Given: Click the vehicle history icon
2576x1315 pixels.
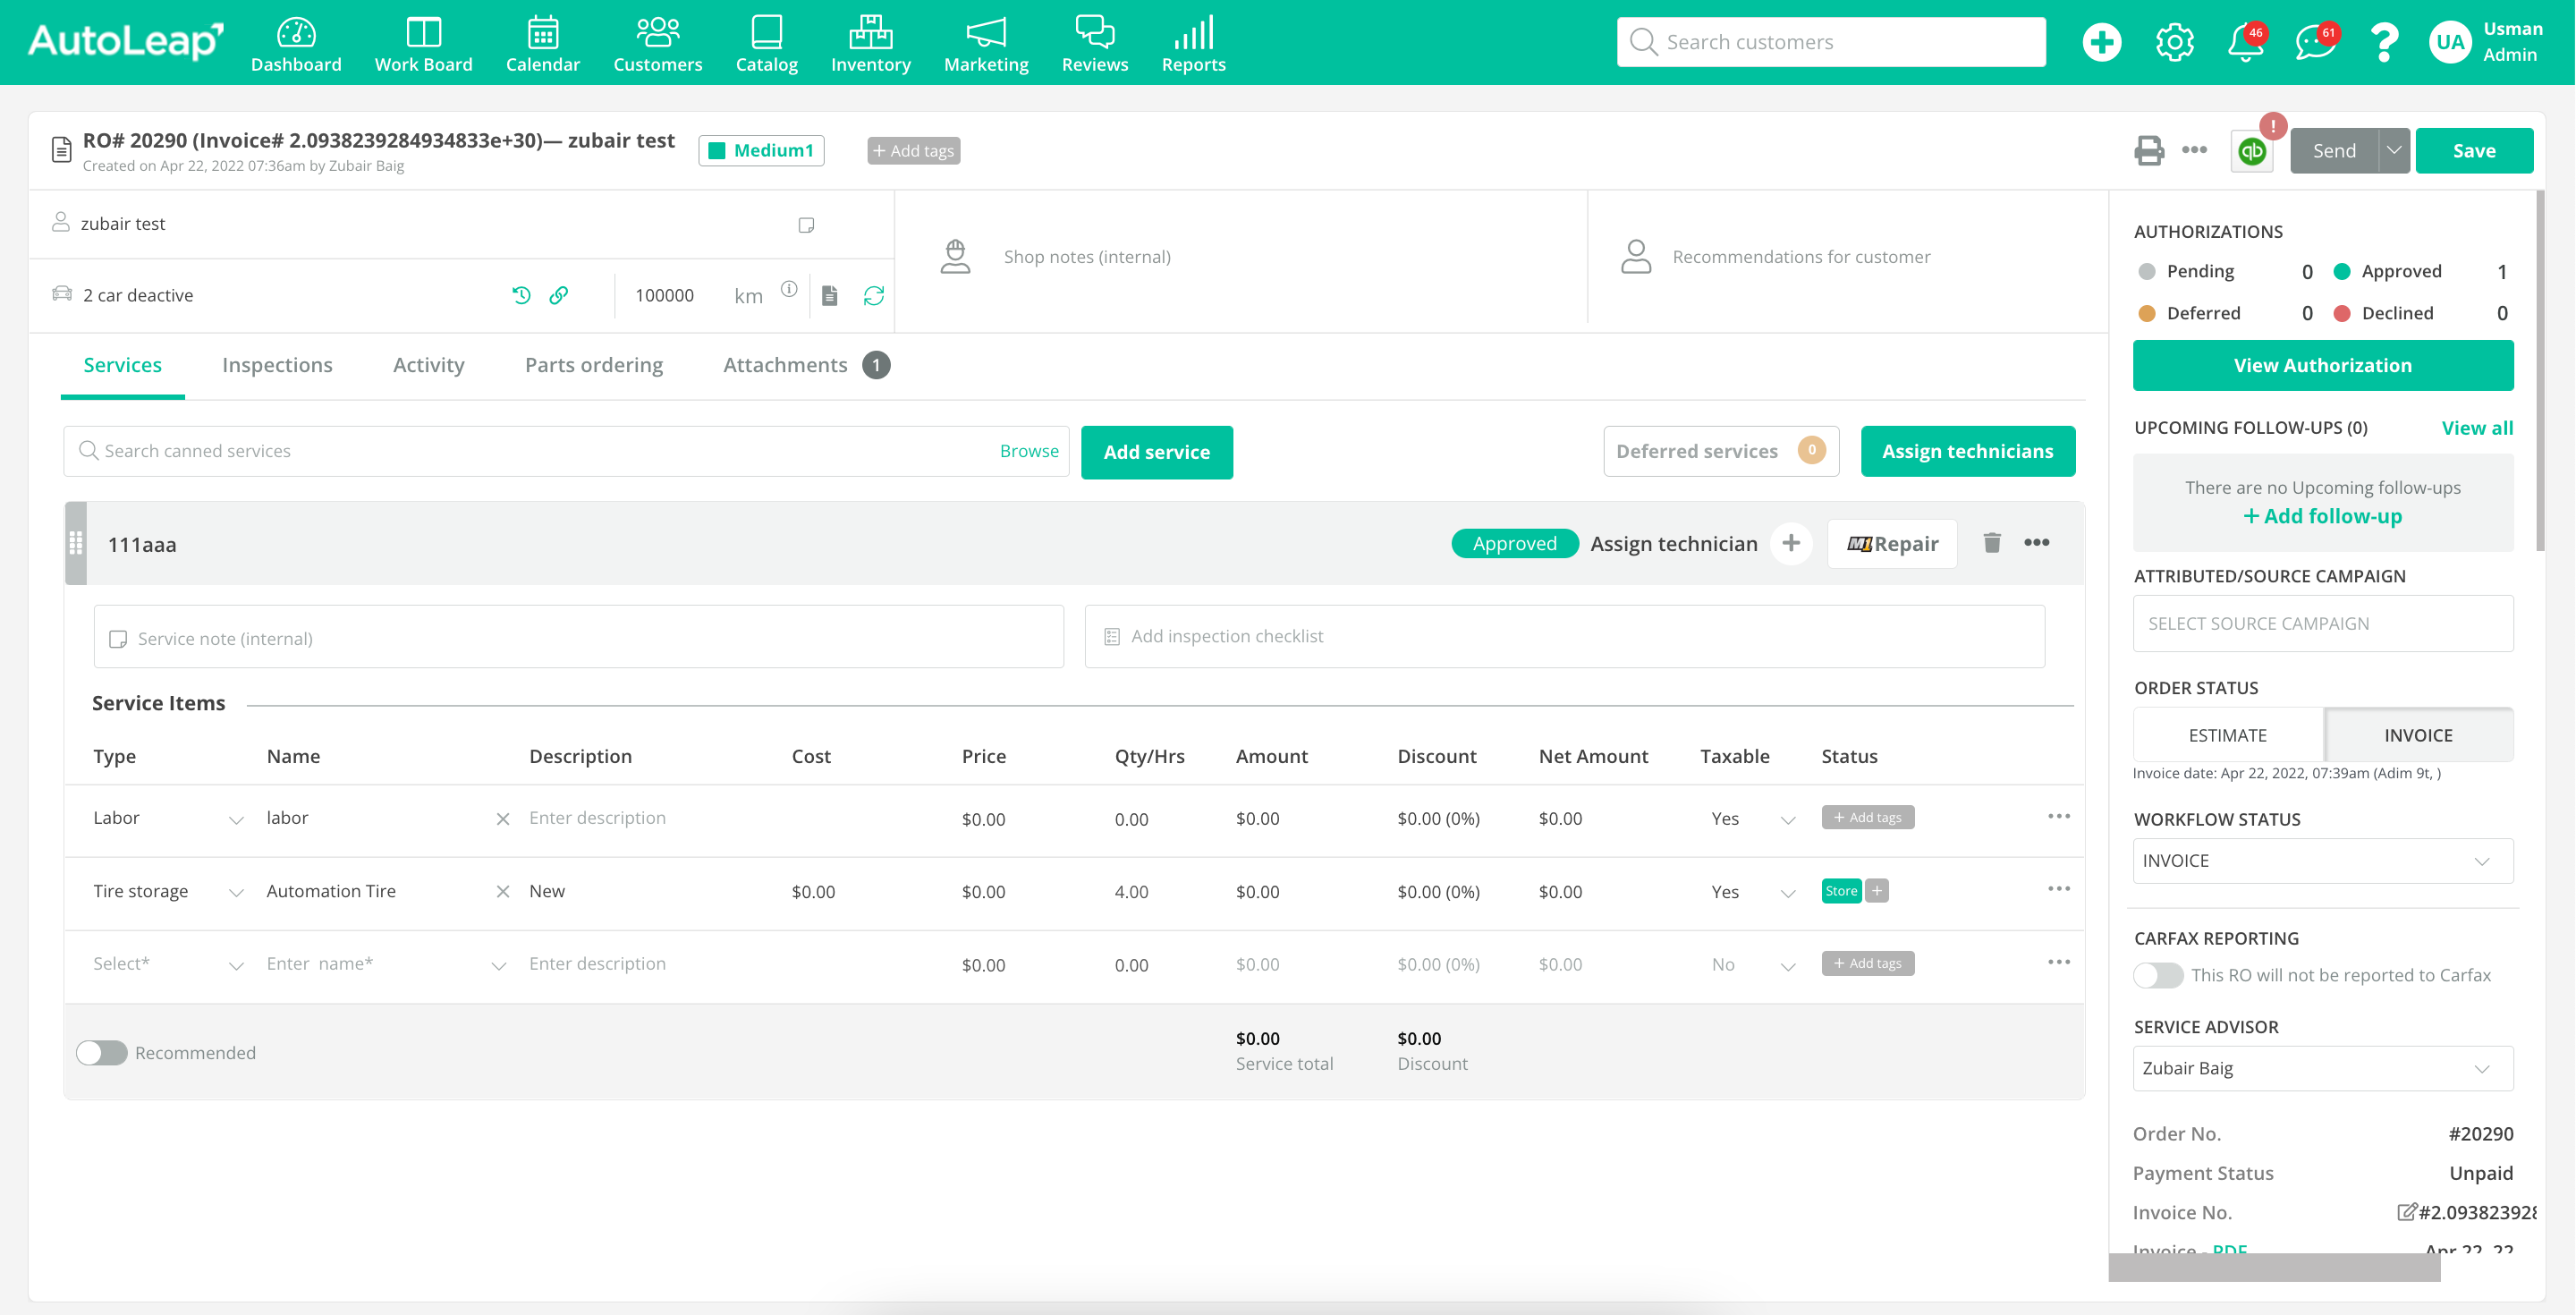Looking at the screenshot, I should tap(521, 295).
